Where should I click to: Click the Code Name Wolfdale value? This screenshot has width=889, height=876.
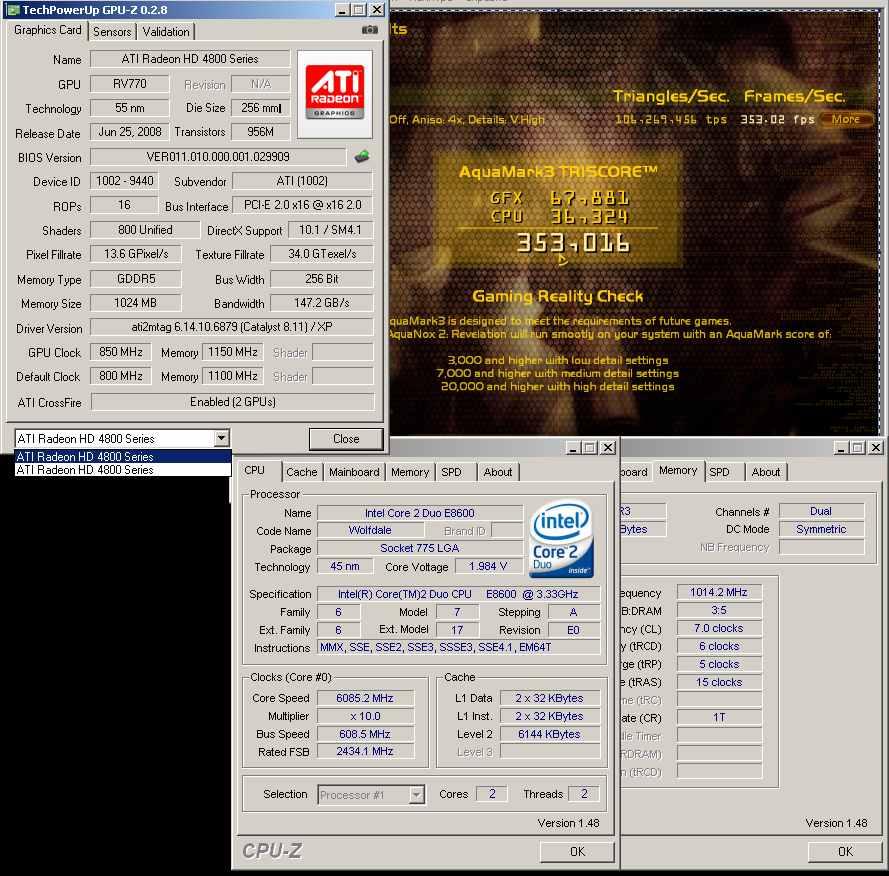[x=370, y=530]
